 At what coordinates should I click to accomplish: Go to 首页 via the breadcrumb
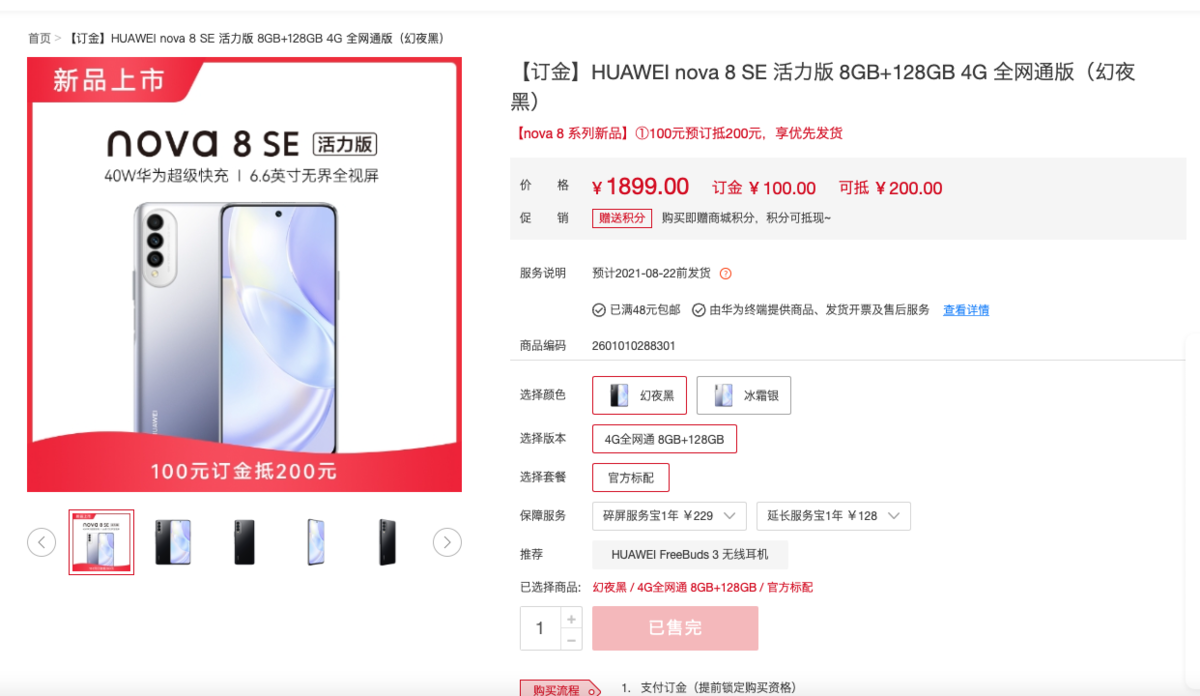(x=39, y=38)
